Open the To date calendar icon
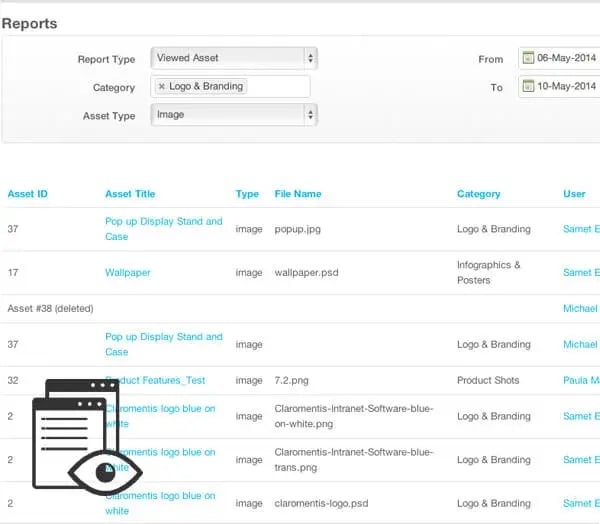 tap(528, 86)
